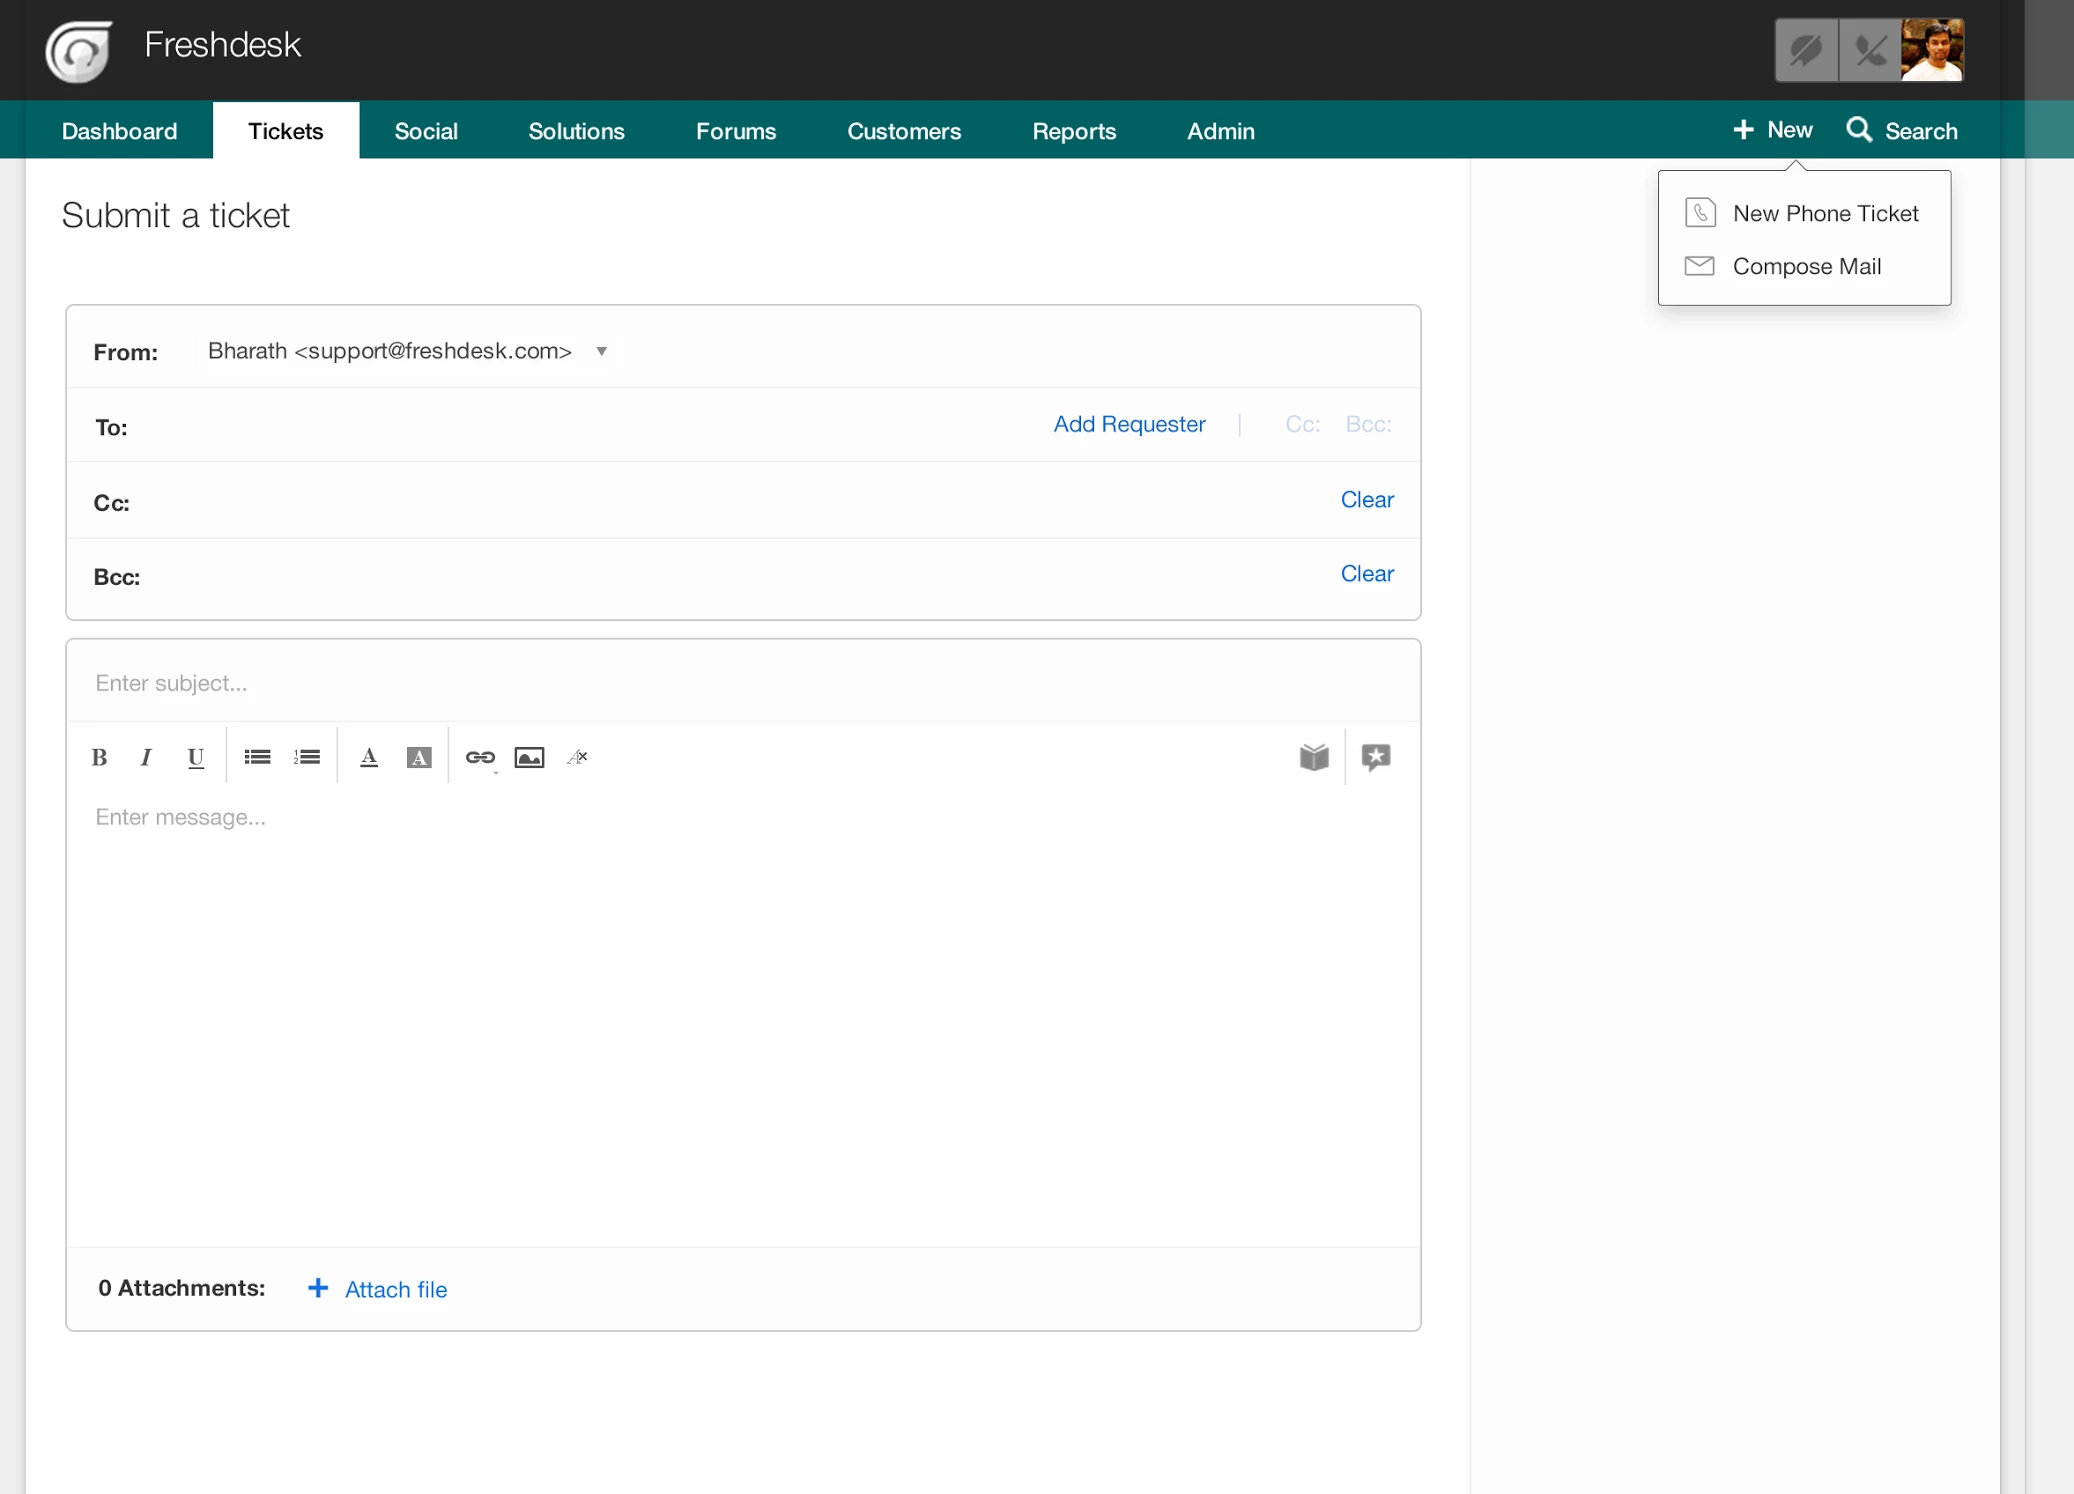Open canned responses star icon
The image size is (2074, 1494).
[1376, 757]
